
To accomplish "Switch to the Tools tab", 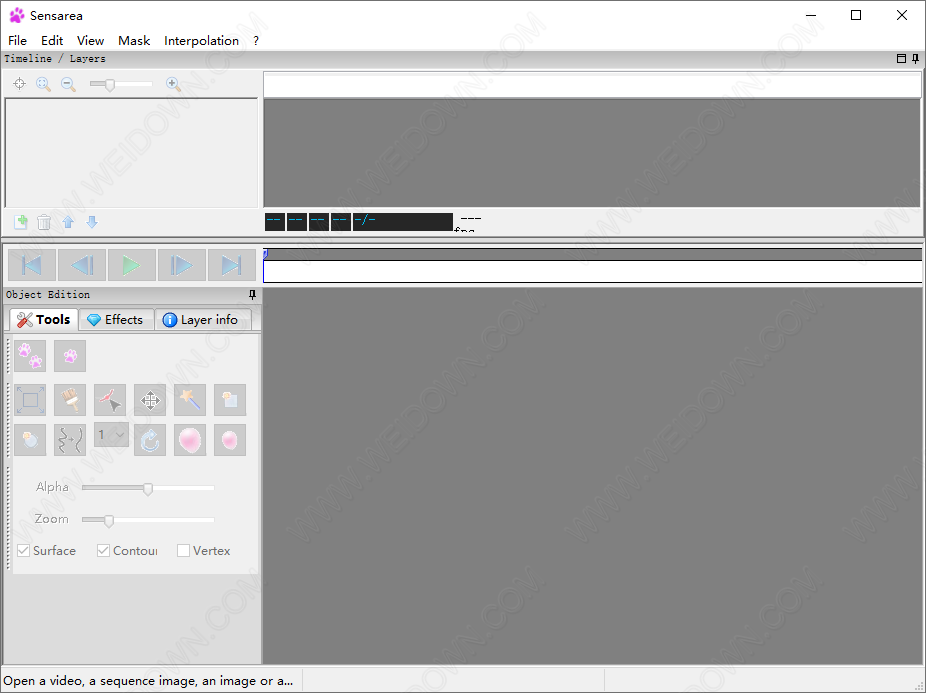I will [x=44, y=320].
